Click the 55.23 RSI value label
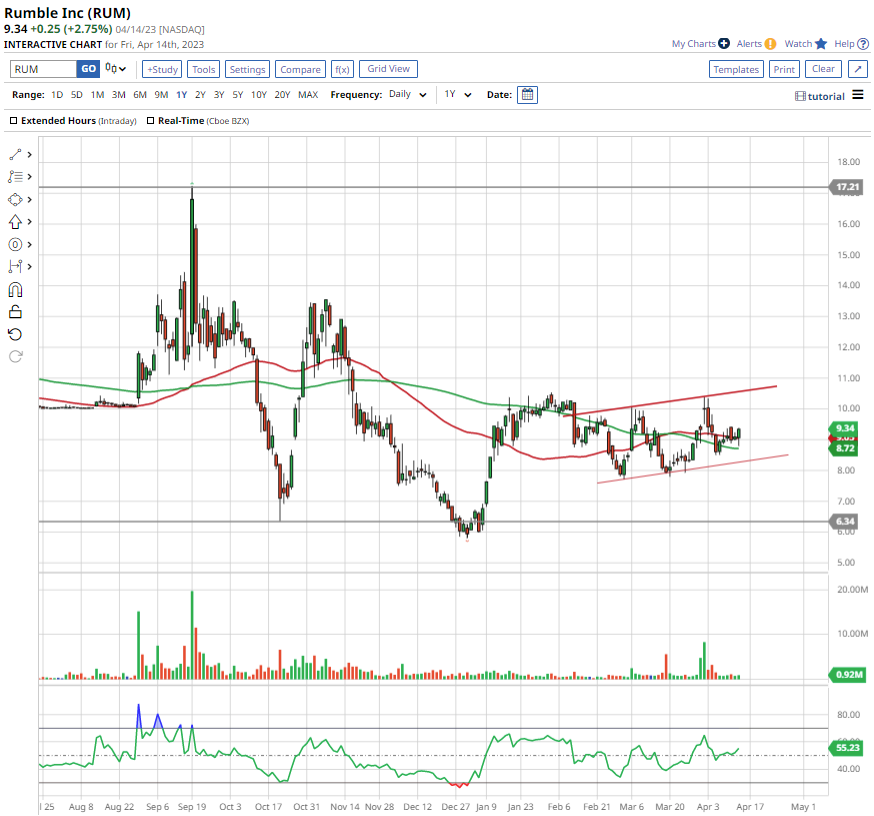 [846, 747]
